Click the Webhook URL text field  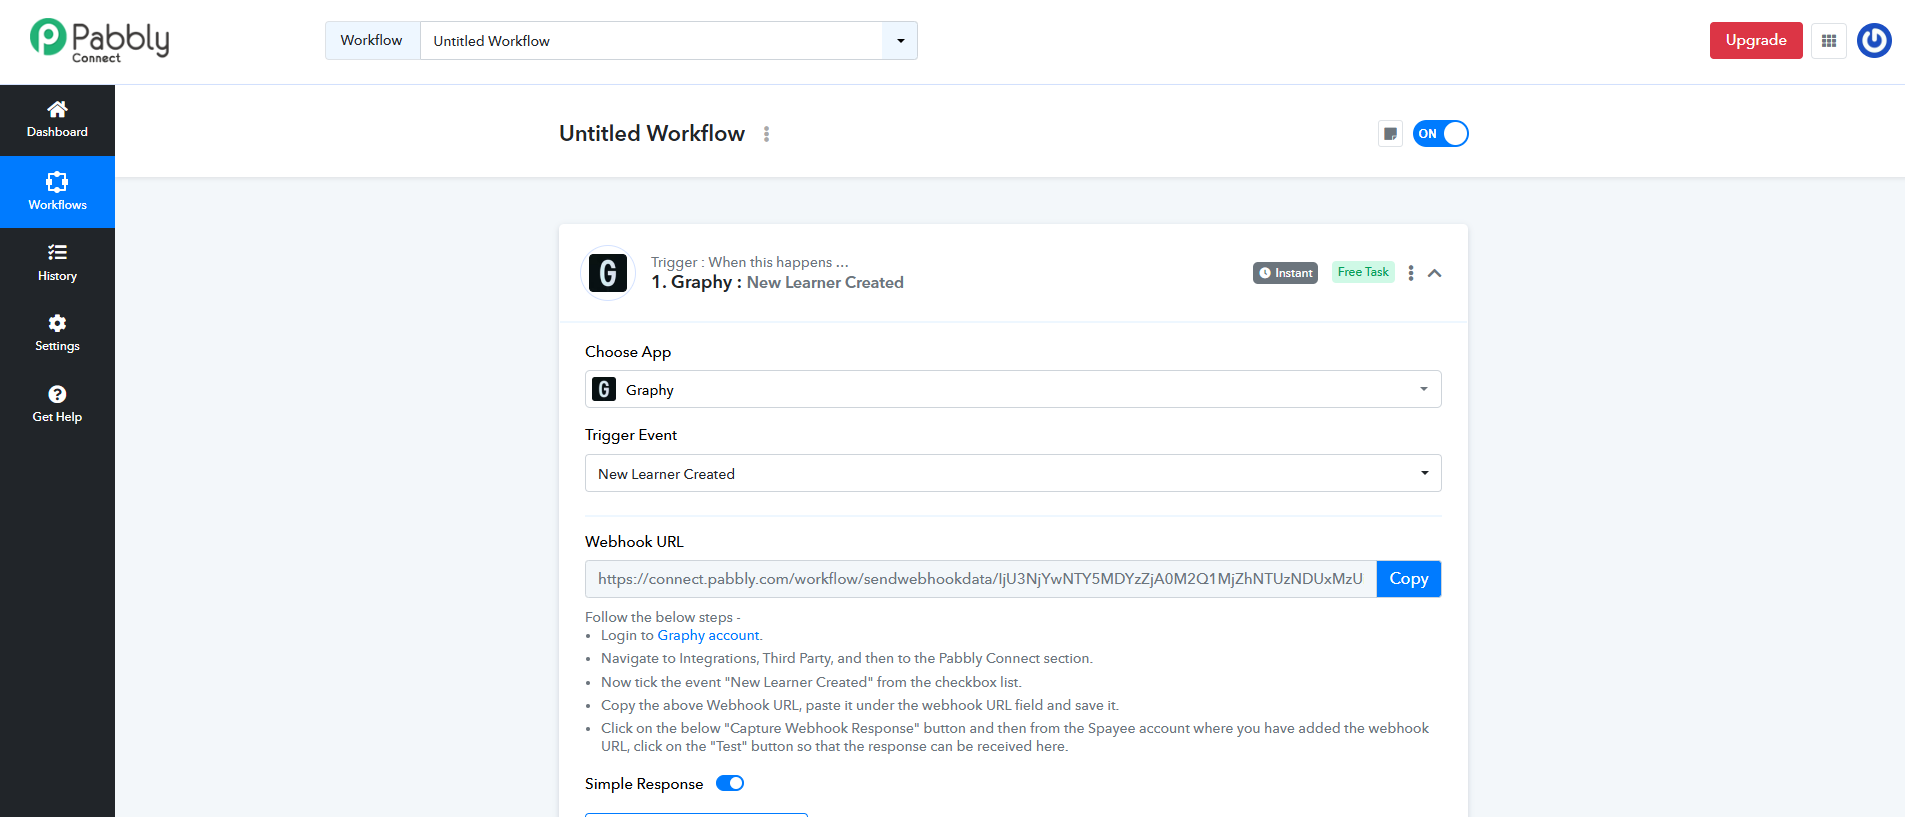click(x=980, y=579)
